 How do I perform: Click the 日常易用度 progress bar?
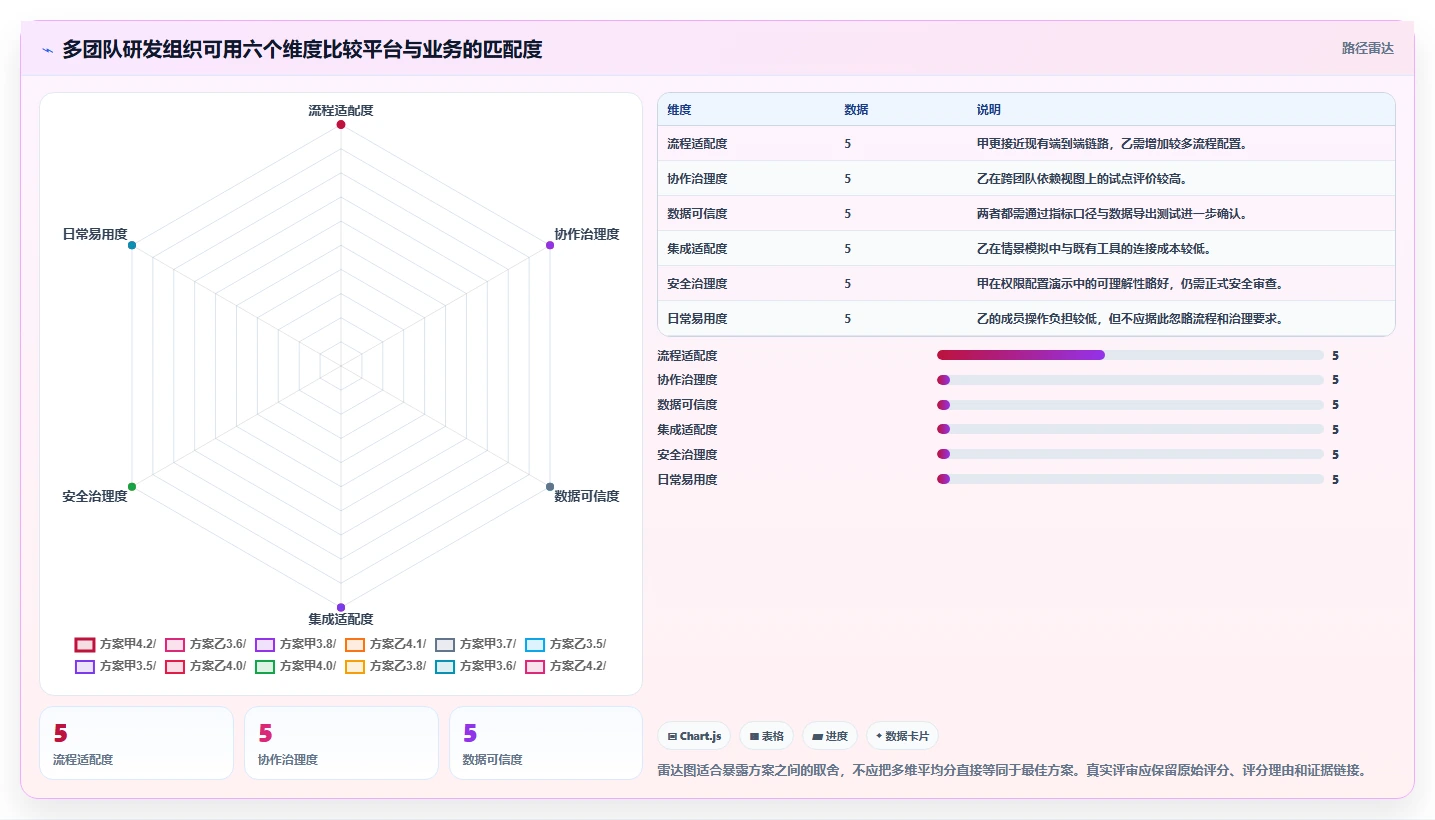1130,479
